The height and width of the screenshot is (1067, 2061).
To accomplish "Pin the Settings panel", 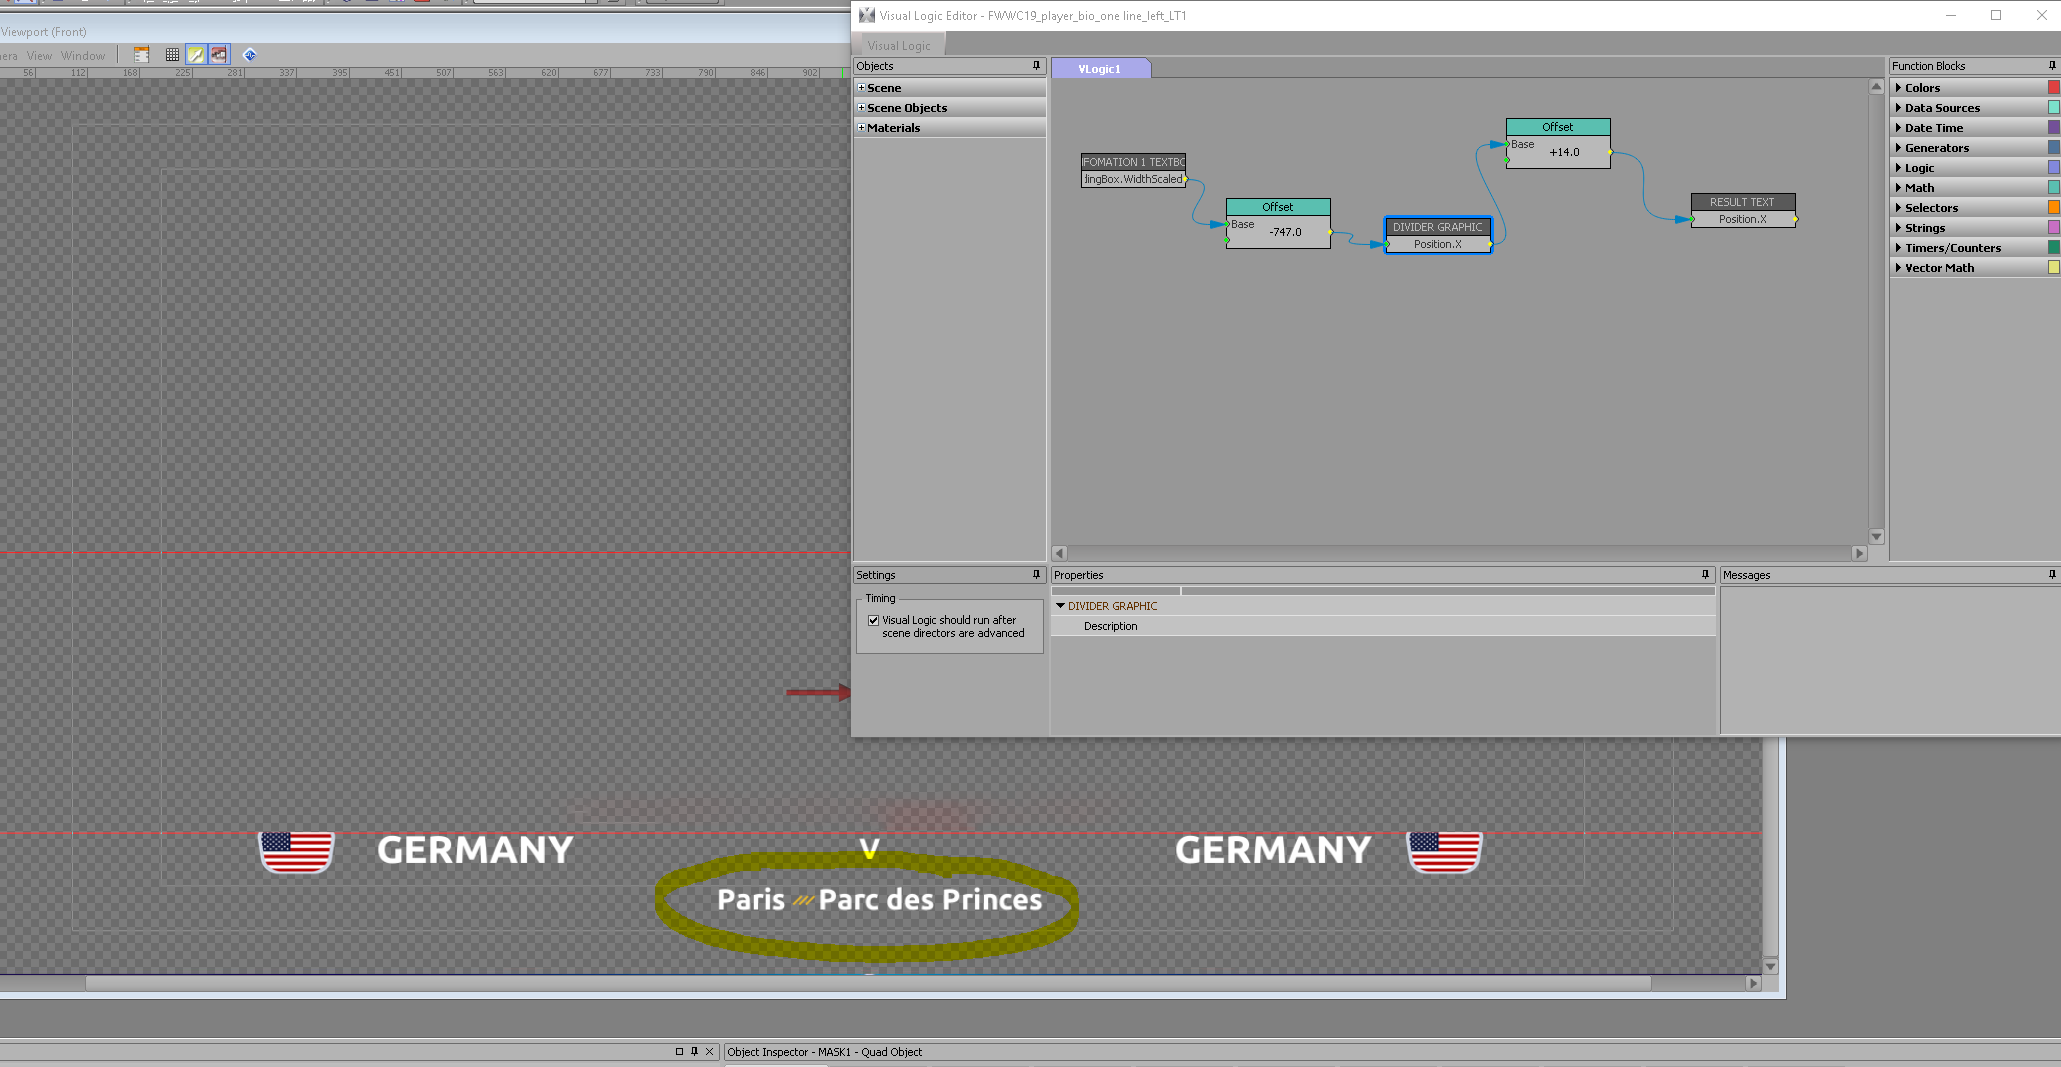I will coord(1036,575).
